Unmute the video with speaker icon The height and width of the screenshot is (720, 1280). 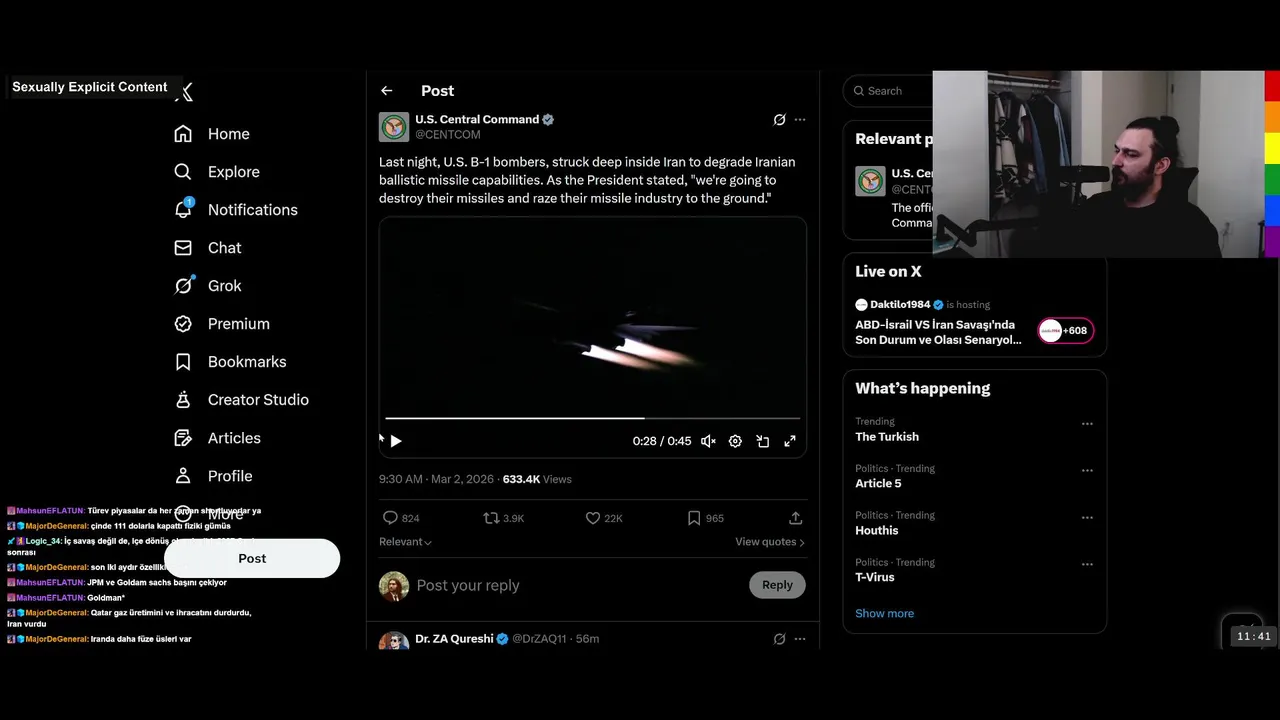708,441
